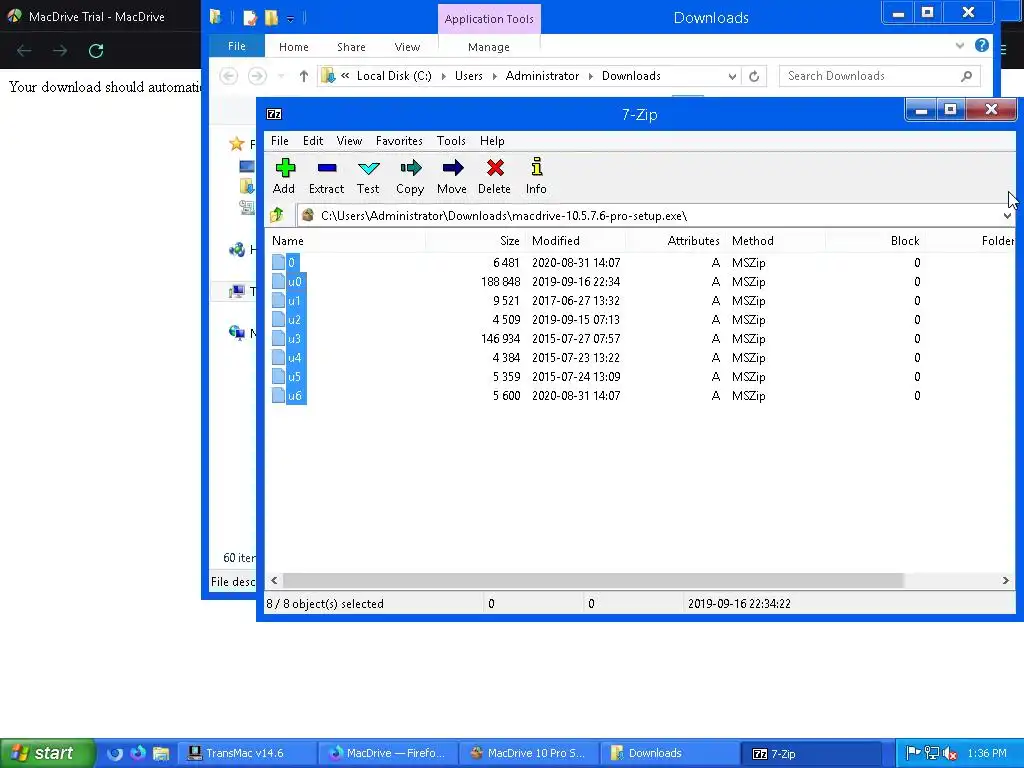Viewport: 1024px width, 768px height.
Task: Open the View ribbon tab in Explorer
Action: (407, 47)
